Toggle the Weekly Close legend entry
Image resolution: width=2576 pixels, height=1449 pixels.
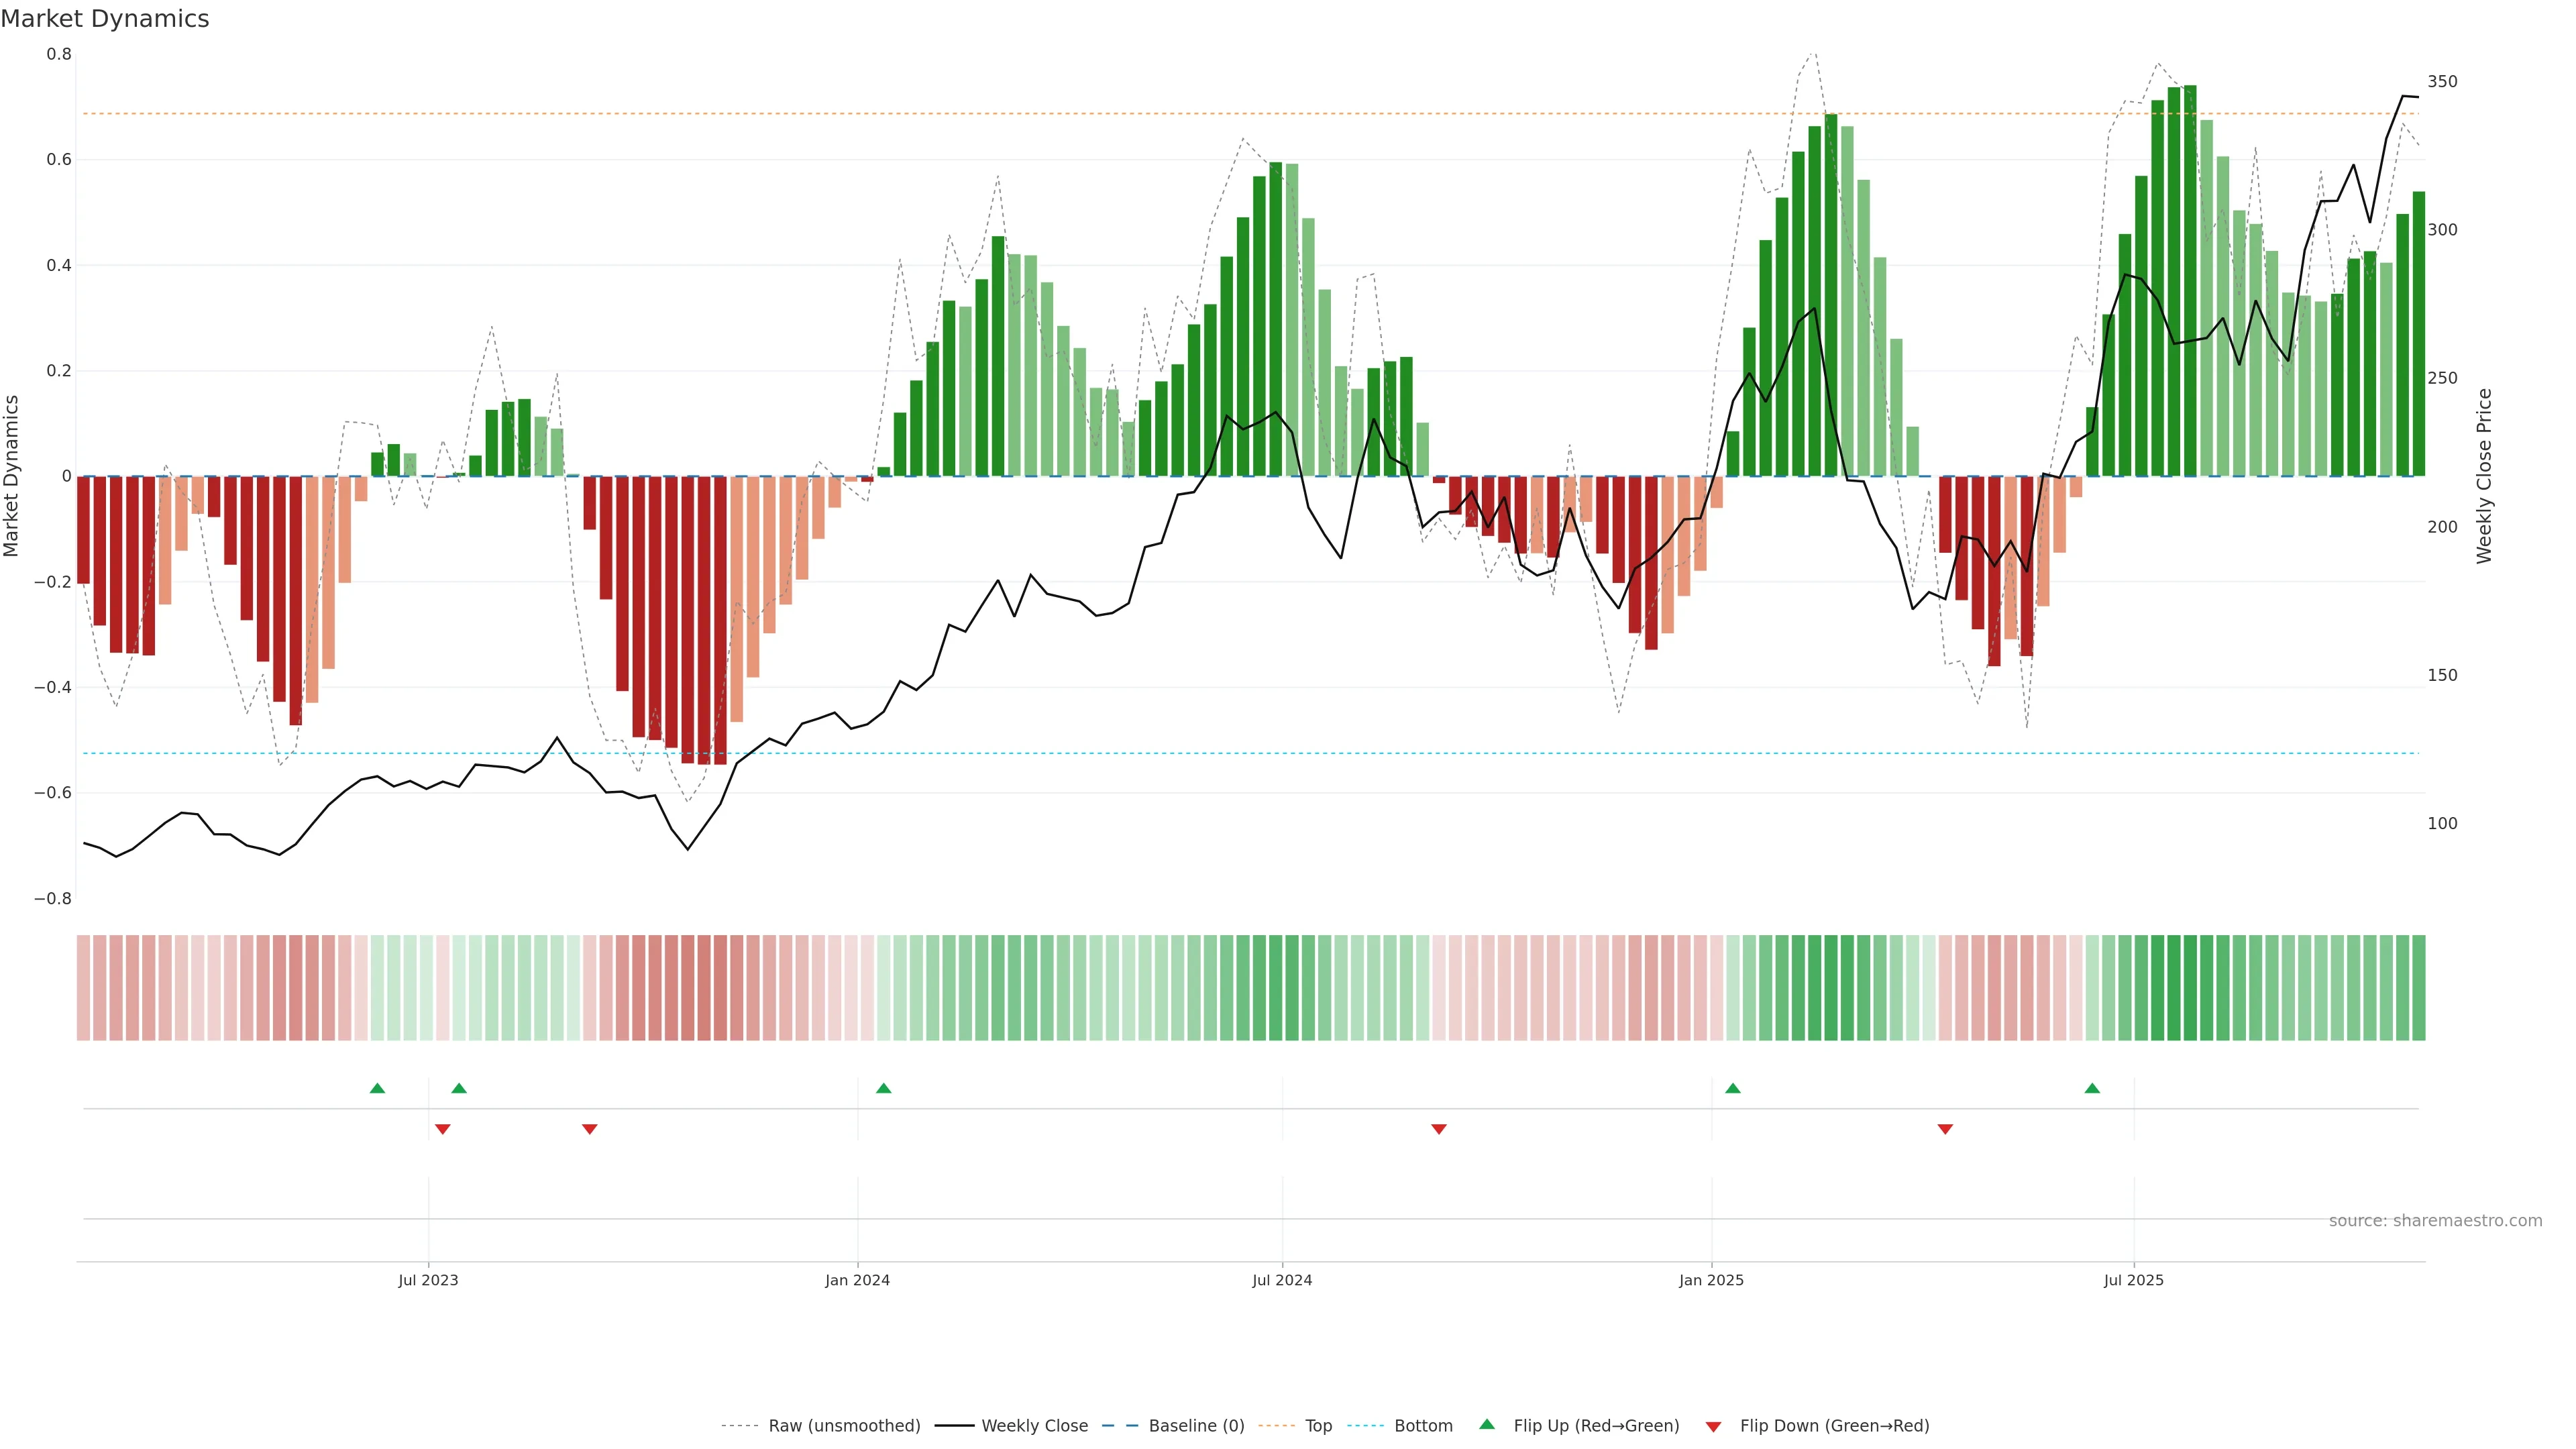(1034, 1425)
